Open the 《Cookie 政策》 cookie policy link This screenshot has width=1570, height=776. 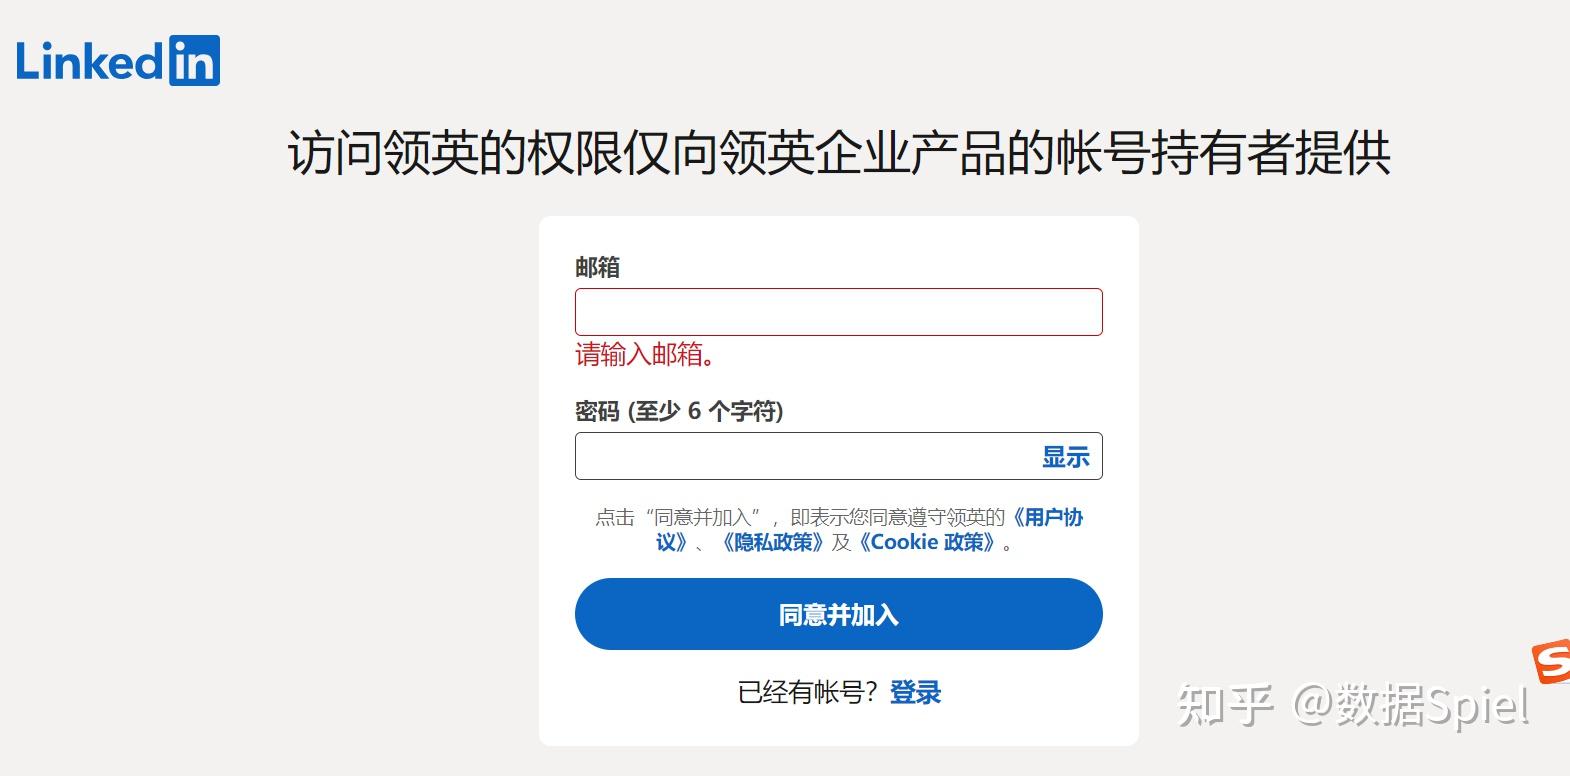point(928,542)
